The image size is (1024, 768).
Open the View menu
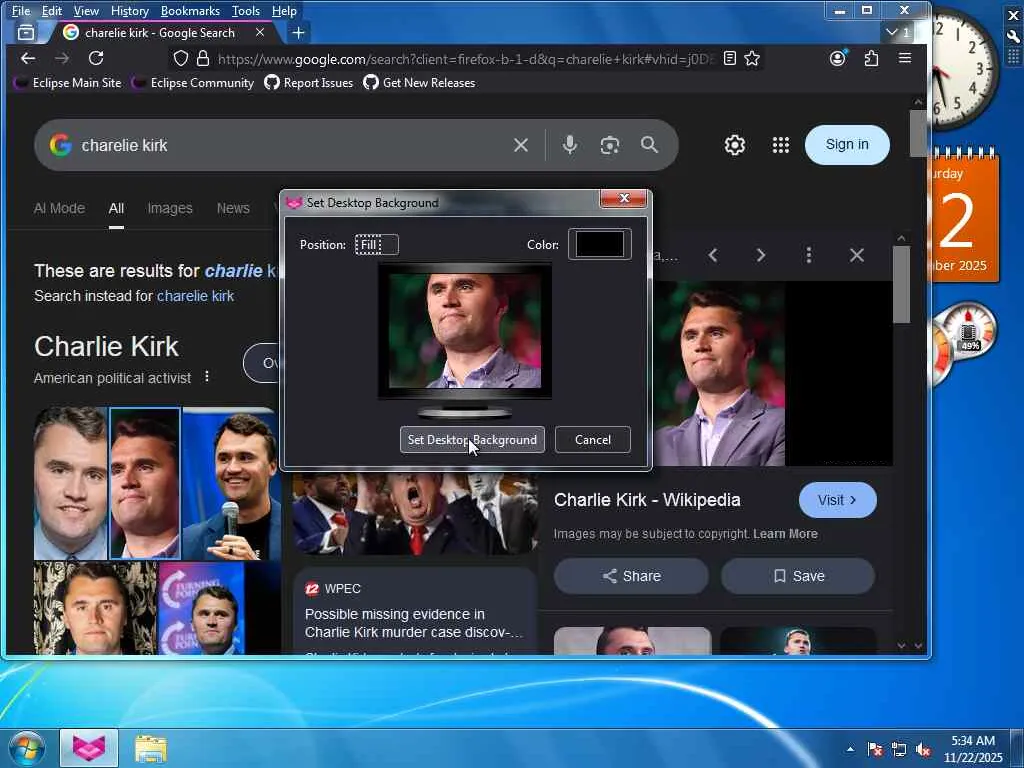(86, 11)
